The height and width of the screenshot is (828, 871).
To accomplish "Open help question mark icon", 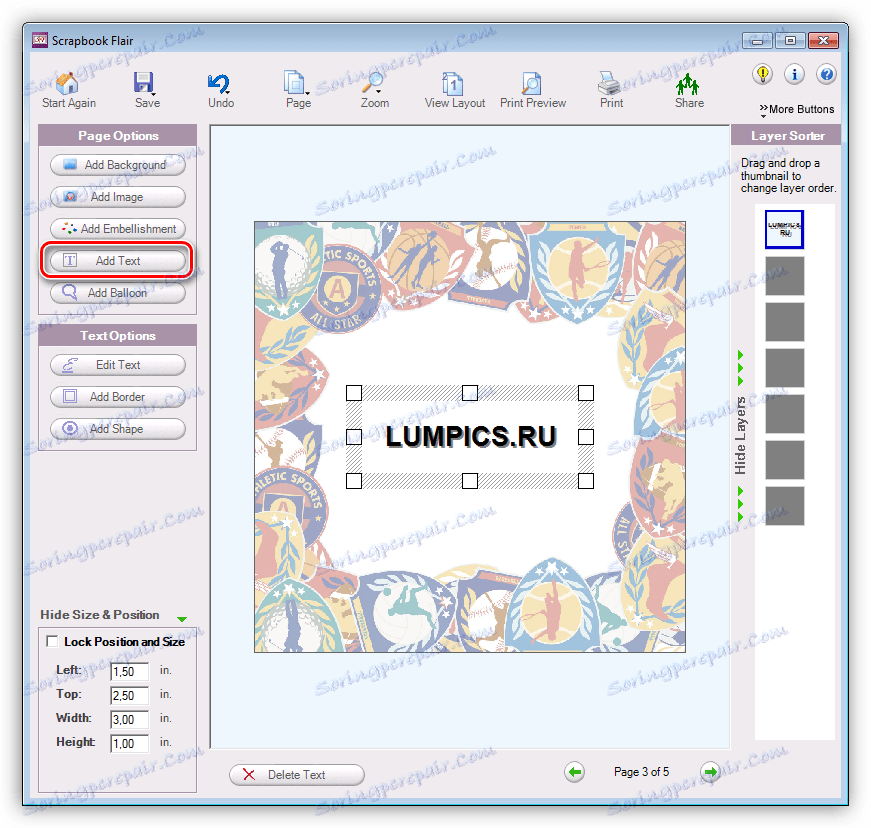I will click(827, 74).
